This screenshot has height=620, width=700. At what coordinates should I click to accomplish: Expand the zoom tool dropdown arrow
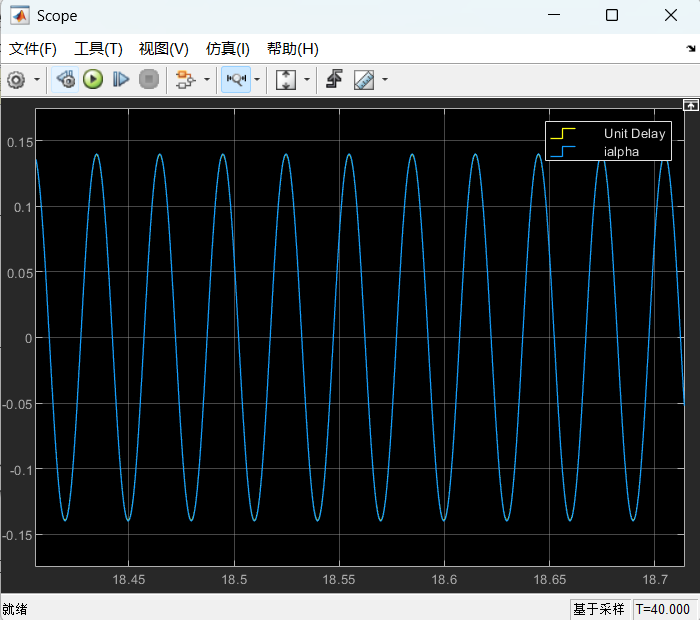(257, 79)
